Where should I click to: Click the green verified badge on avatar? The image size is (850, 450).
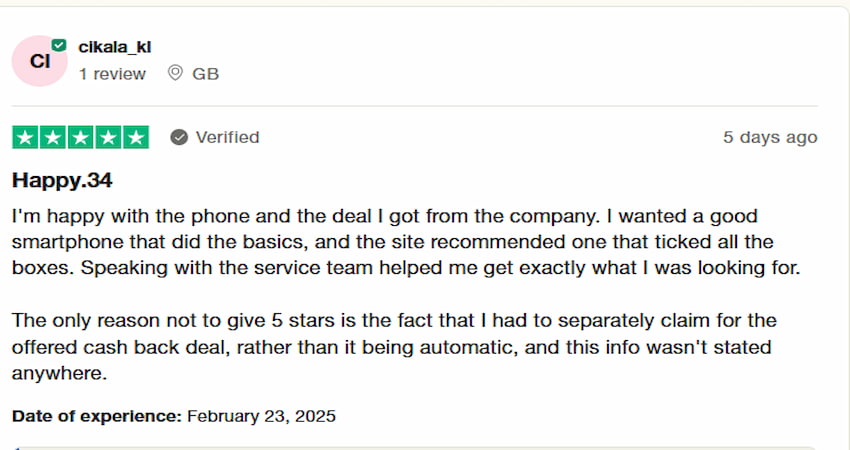(x=59, y=45)
